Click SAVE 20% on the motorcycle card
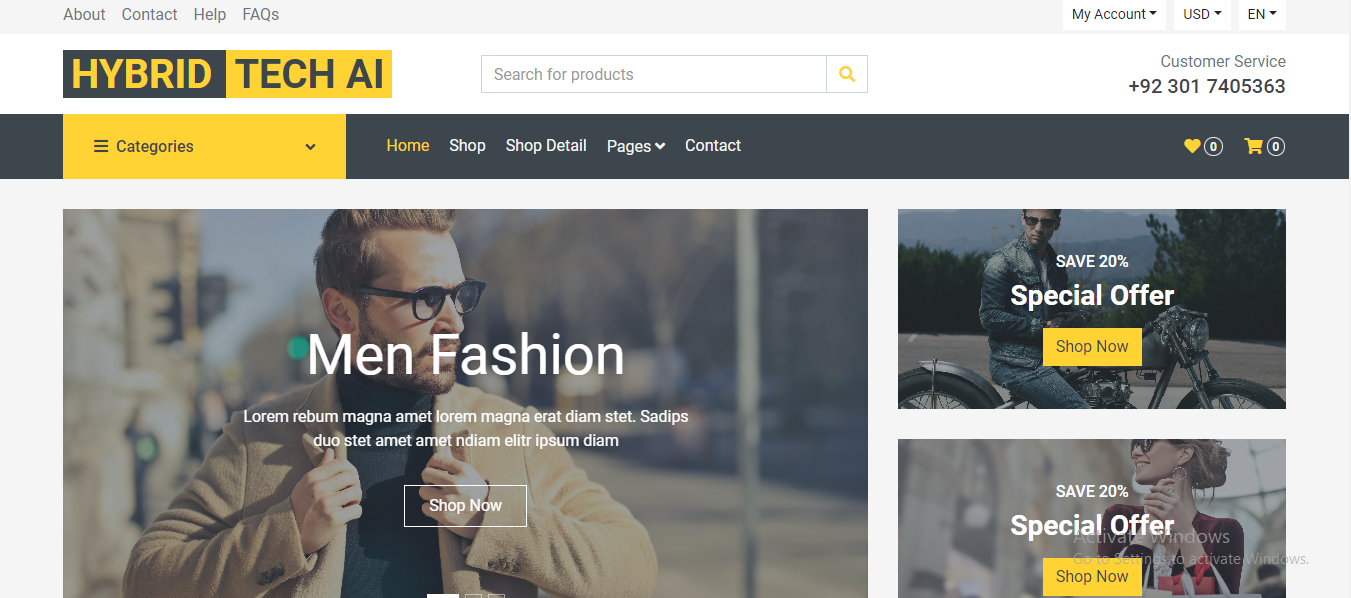 1092,262
